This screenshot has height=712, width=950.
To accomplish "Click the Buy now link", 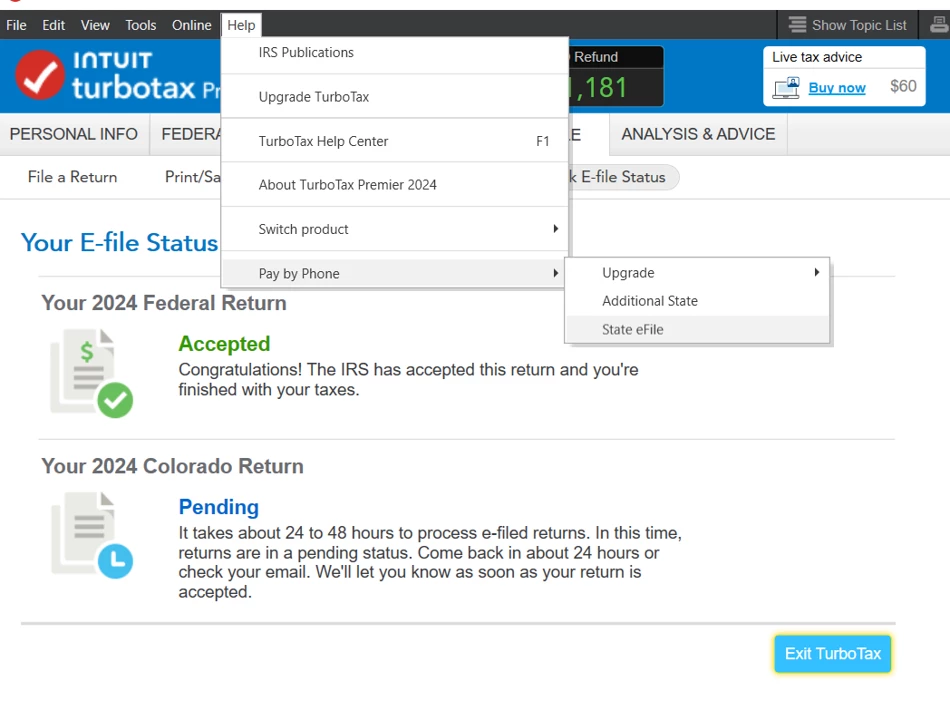I will tap(837, 88).
